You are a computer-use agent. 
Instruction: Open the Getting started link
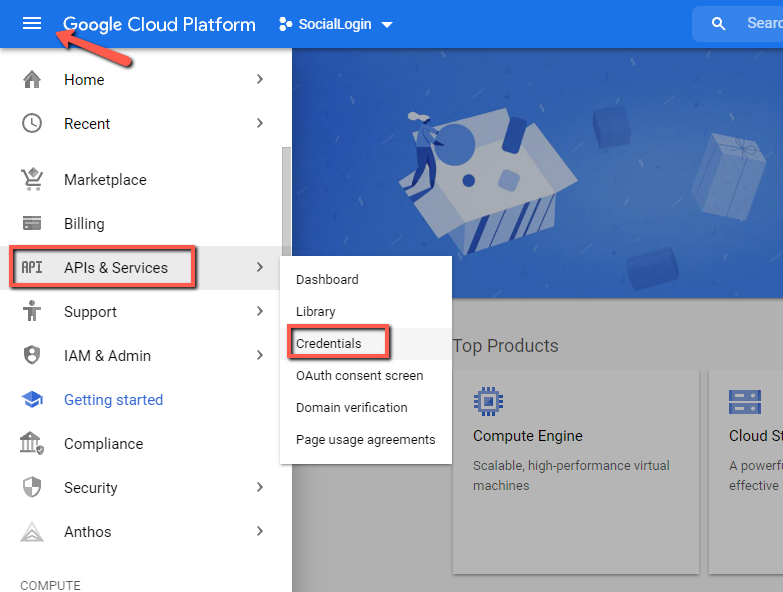coord(113,400)
